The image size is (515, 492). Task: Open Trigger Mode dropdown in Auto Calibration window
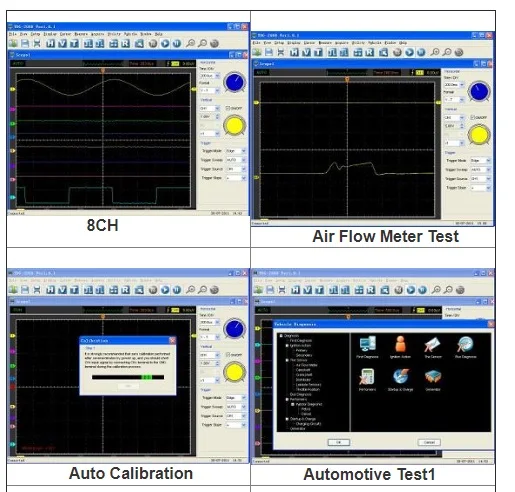pos(236,398)
